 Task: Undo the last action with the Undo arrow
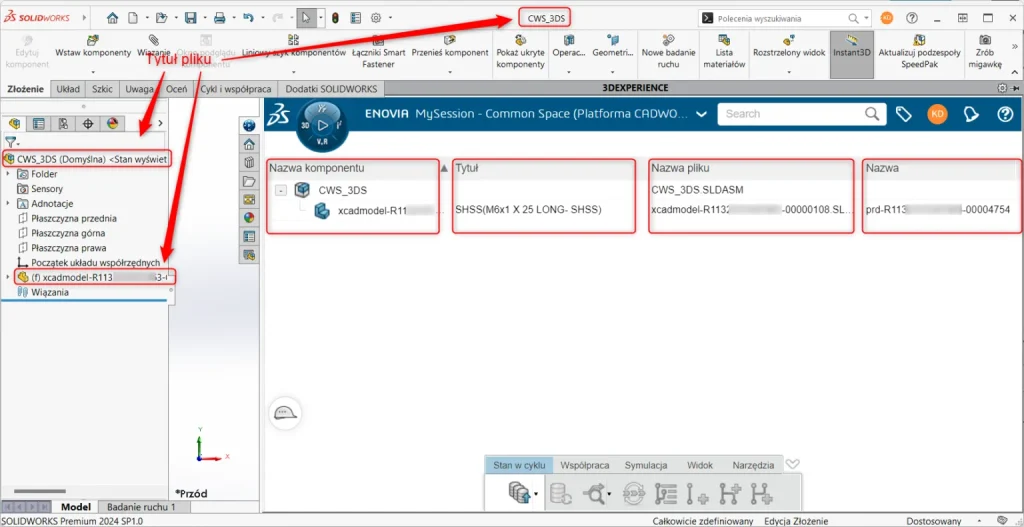(248, 18)
